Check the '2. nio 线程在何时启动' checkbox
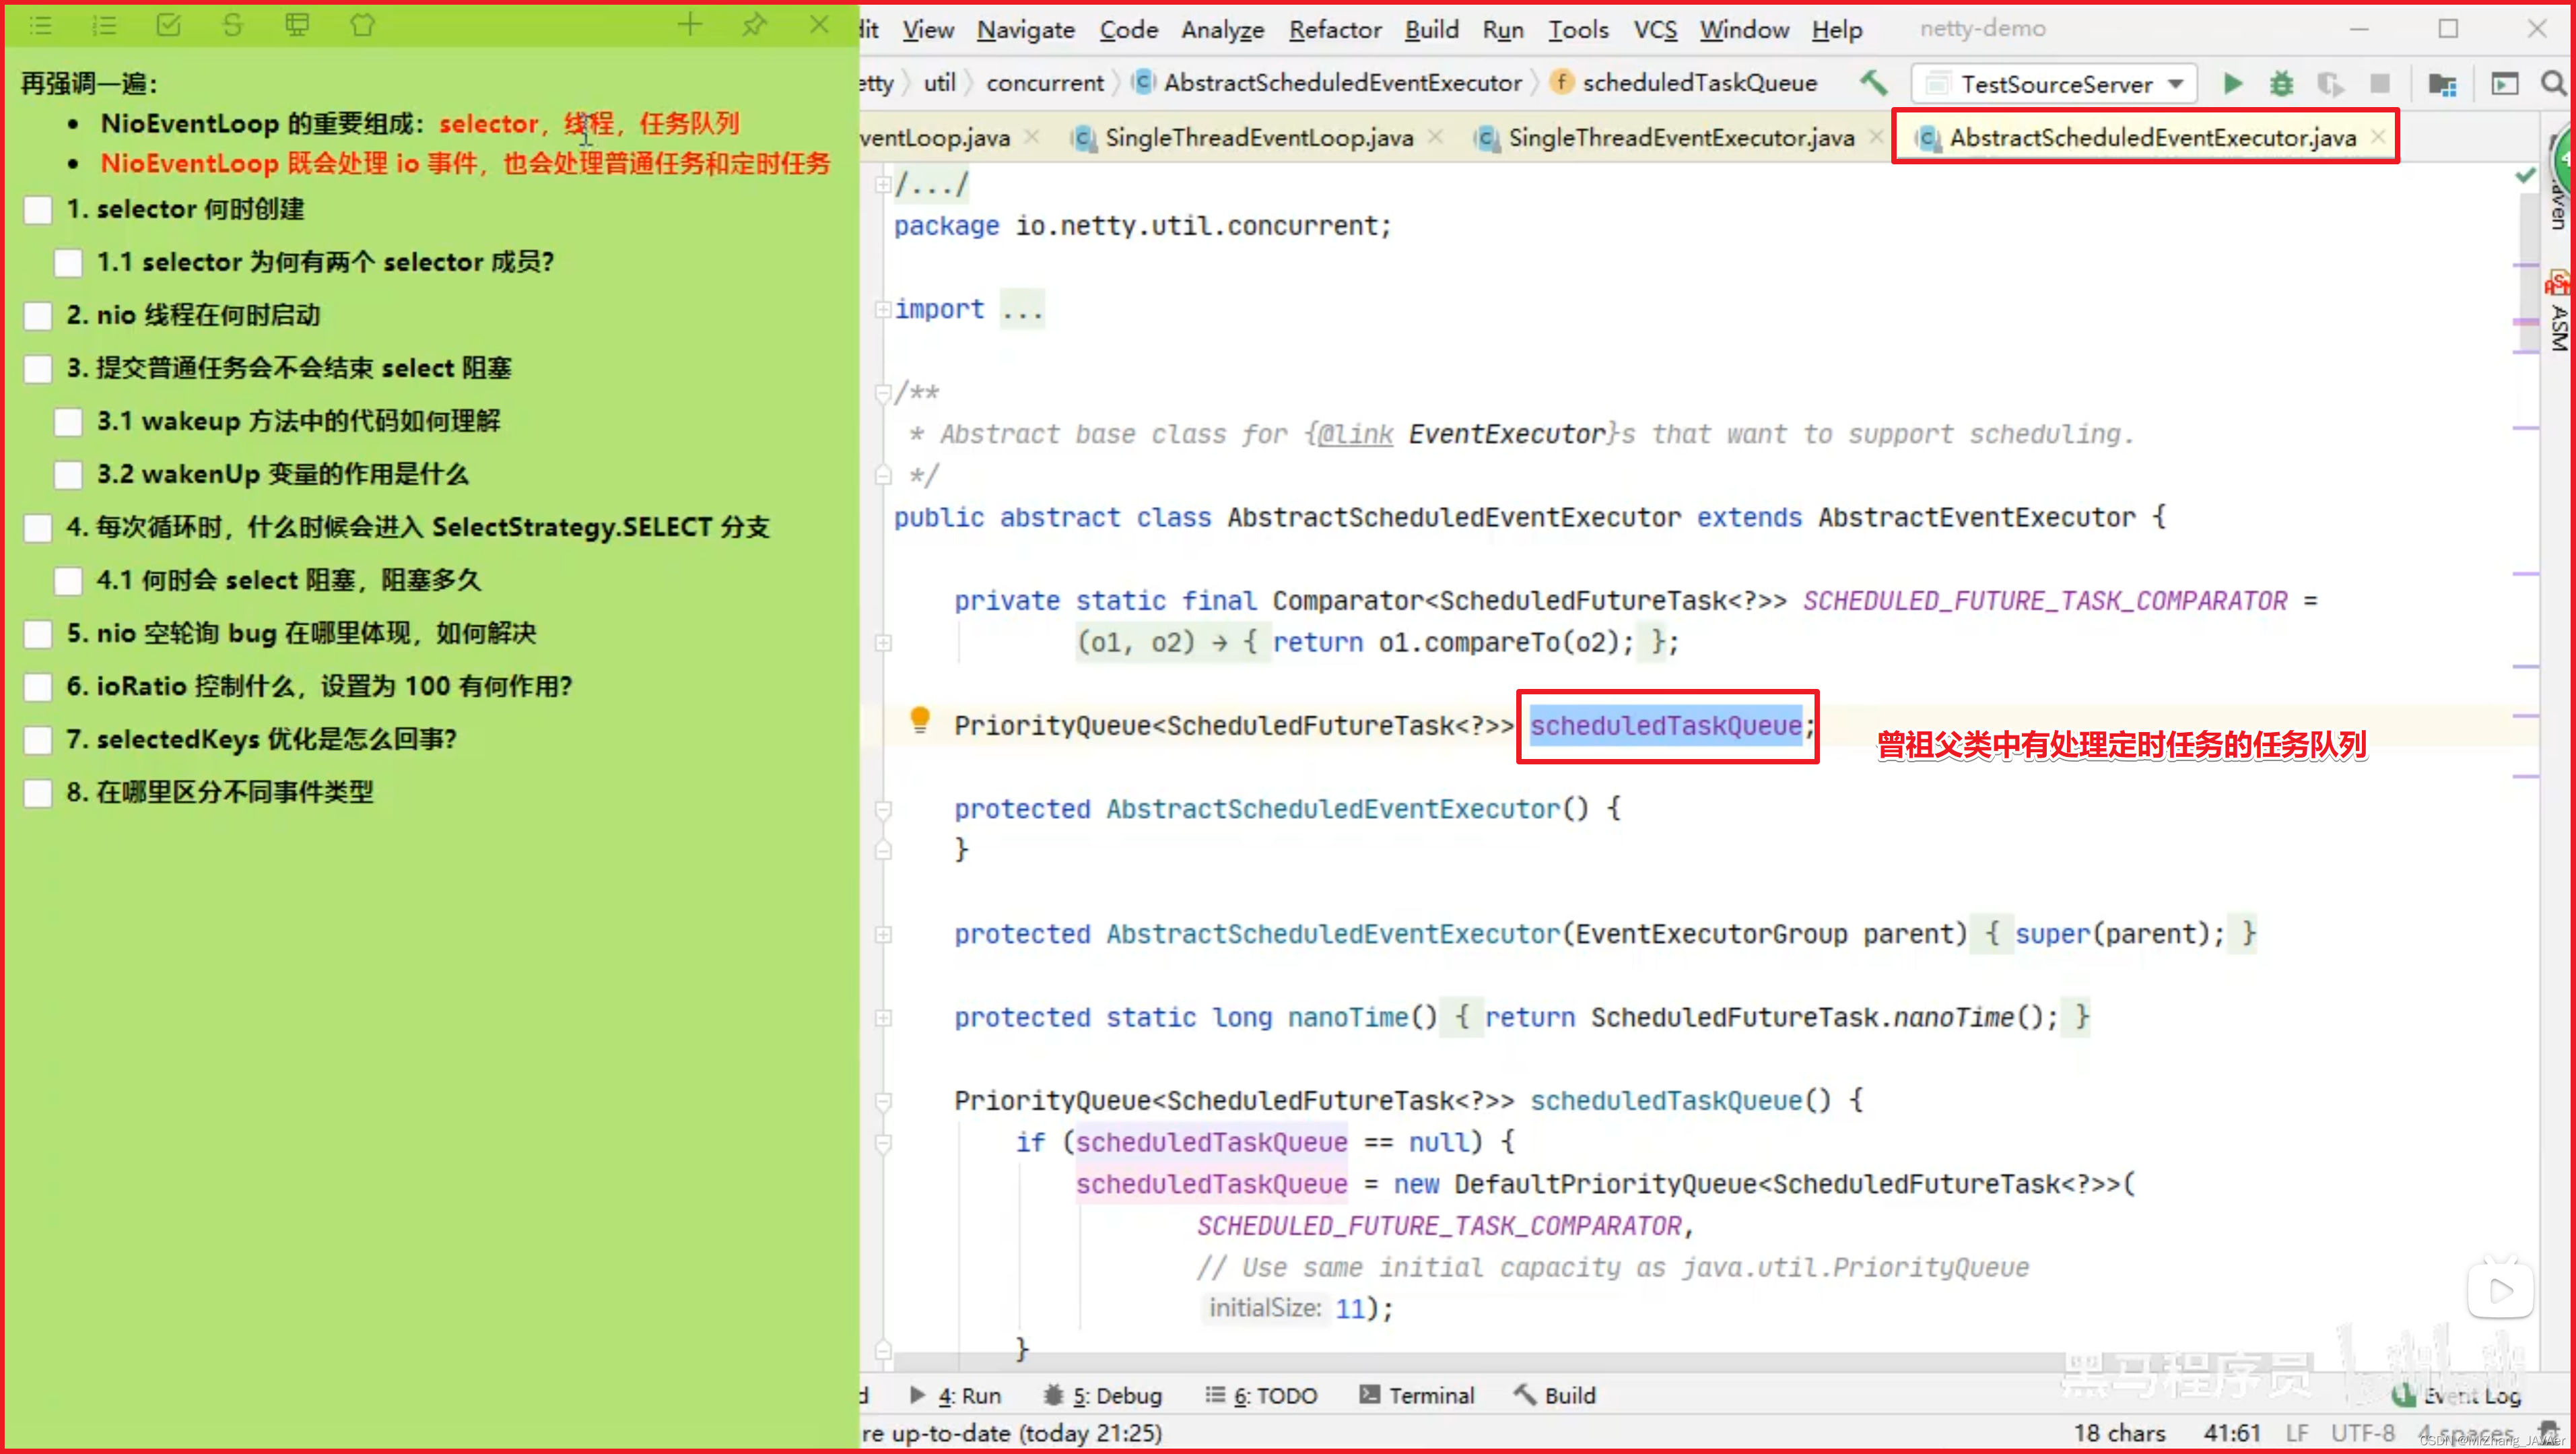The width and height of the screenshot is (2576, 1454). point(38,316)
